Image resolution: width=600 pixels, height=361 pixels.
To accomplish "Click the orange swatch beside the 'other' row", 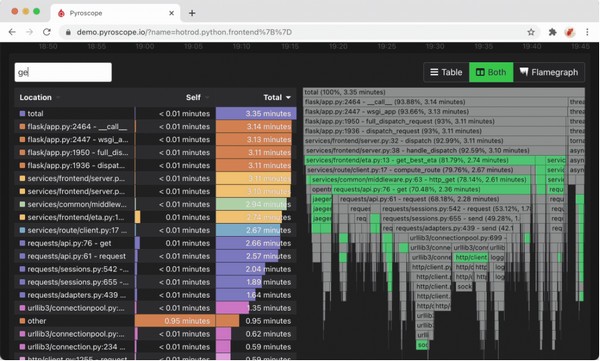I will (22, 321).
